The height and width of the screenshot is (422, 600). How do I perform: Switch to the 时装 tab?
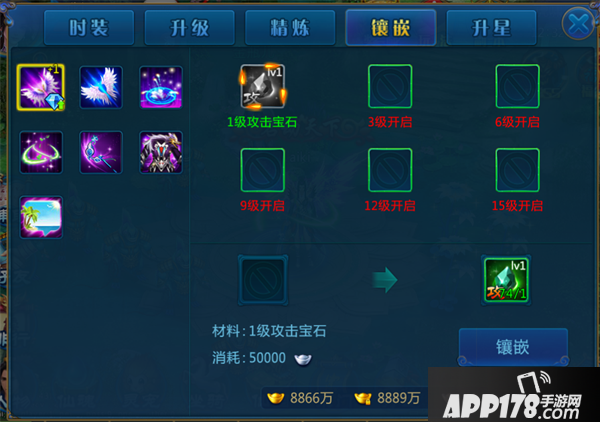tap(89, 28)
